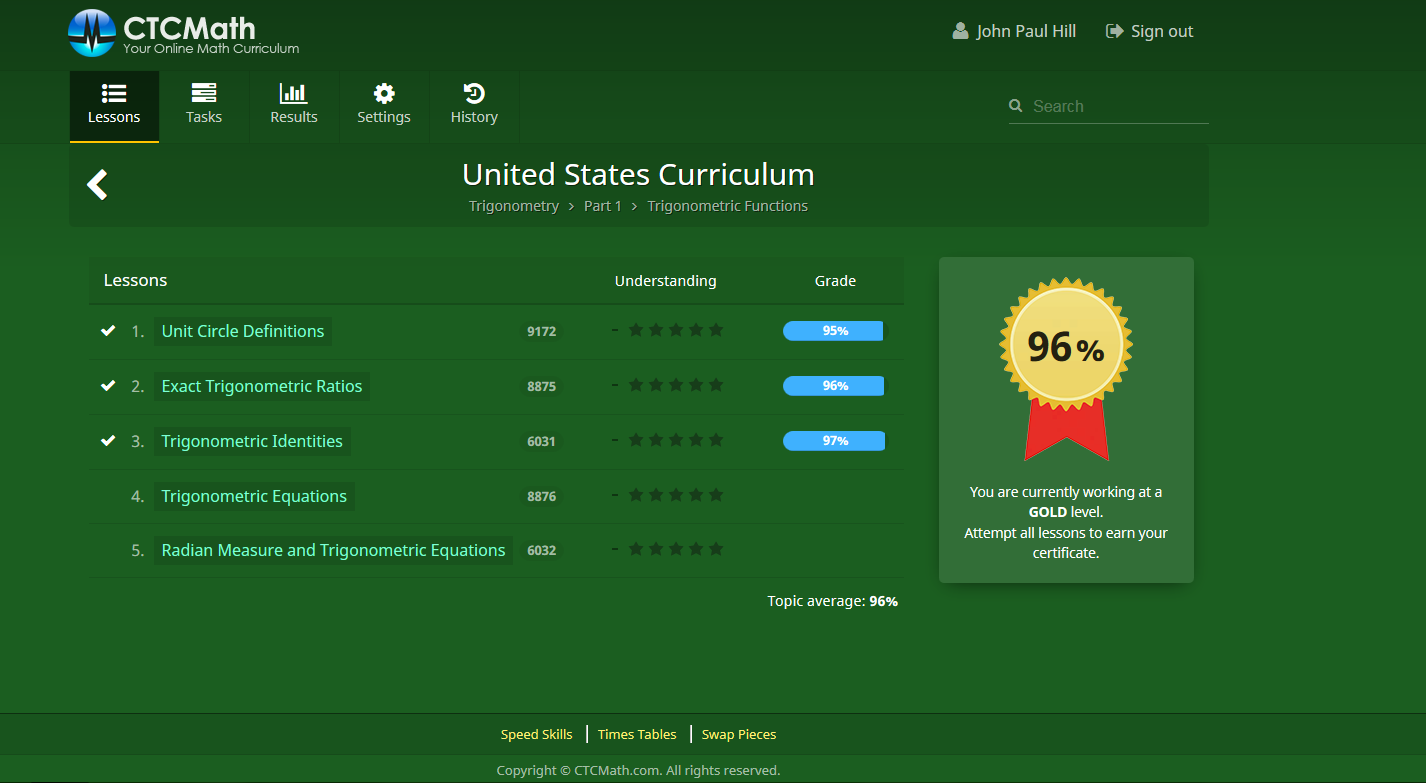Click the John Paul Hill username
The height and width of the screenshot is (783, 1426).
click(1026, 31)
